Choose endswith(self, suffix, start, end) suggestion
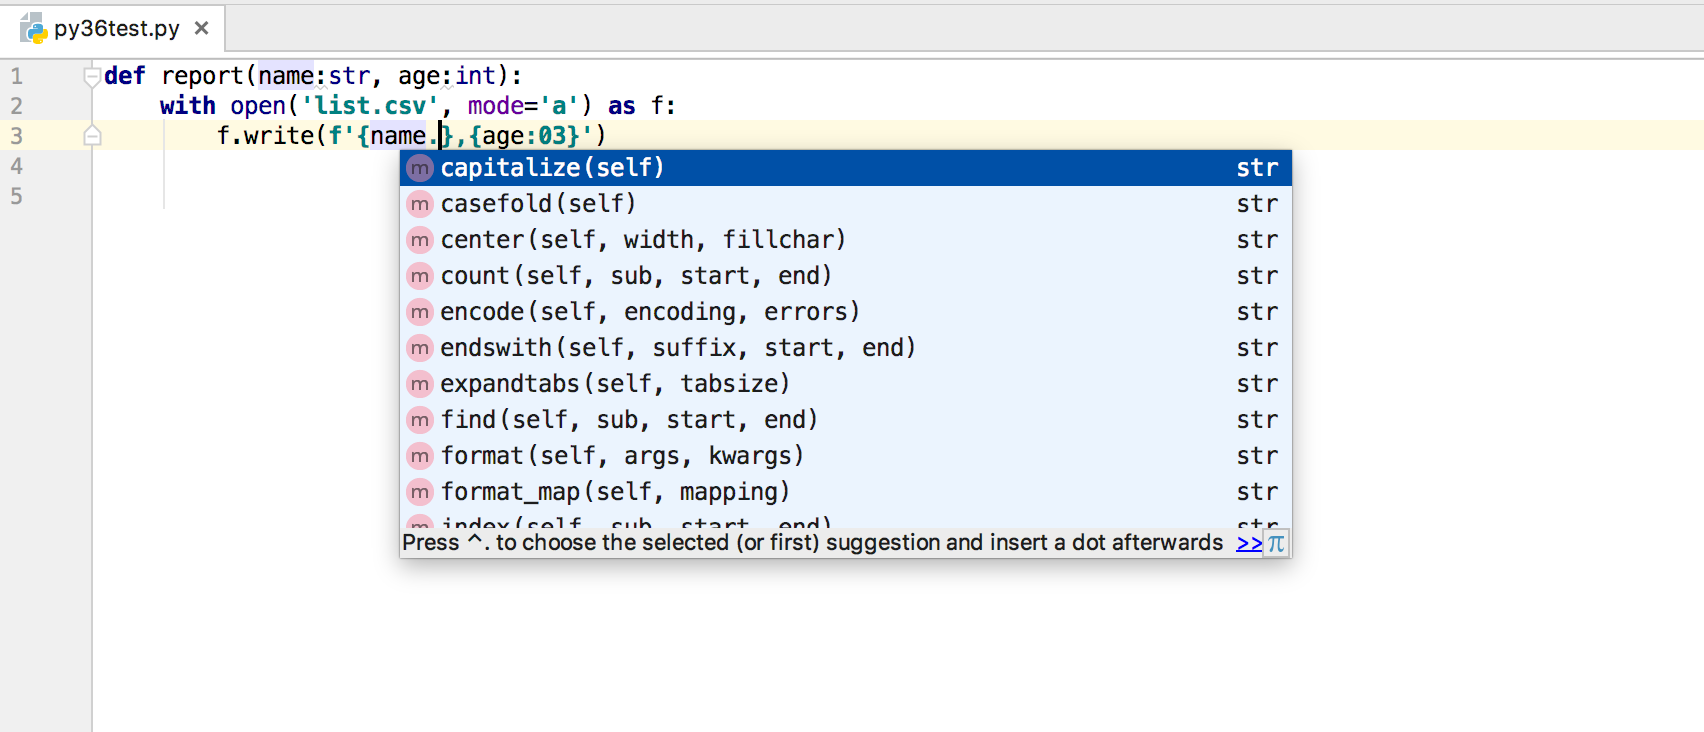The width and height of the screenshot is (1704, 732). coord(677,348)
